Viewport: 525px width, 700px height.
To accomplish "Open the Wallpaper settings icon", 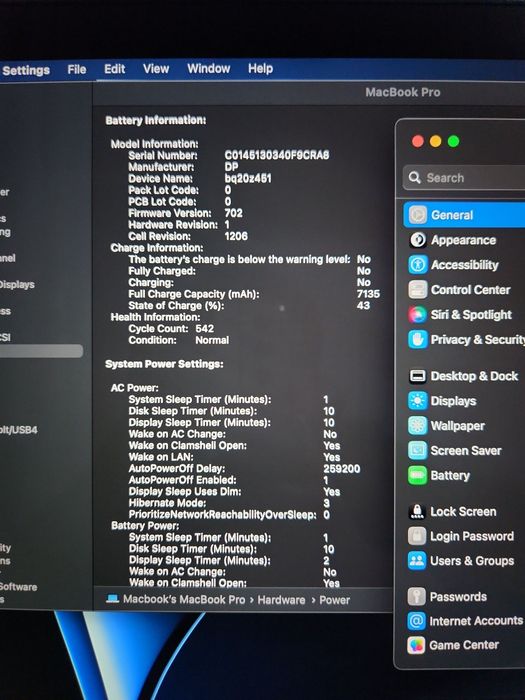I will coord(417,425).
